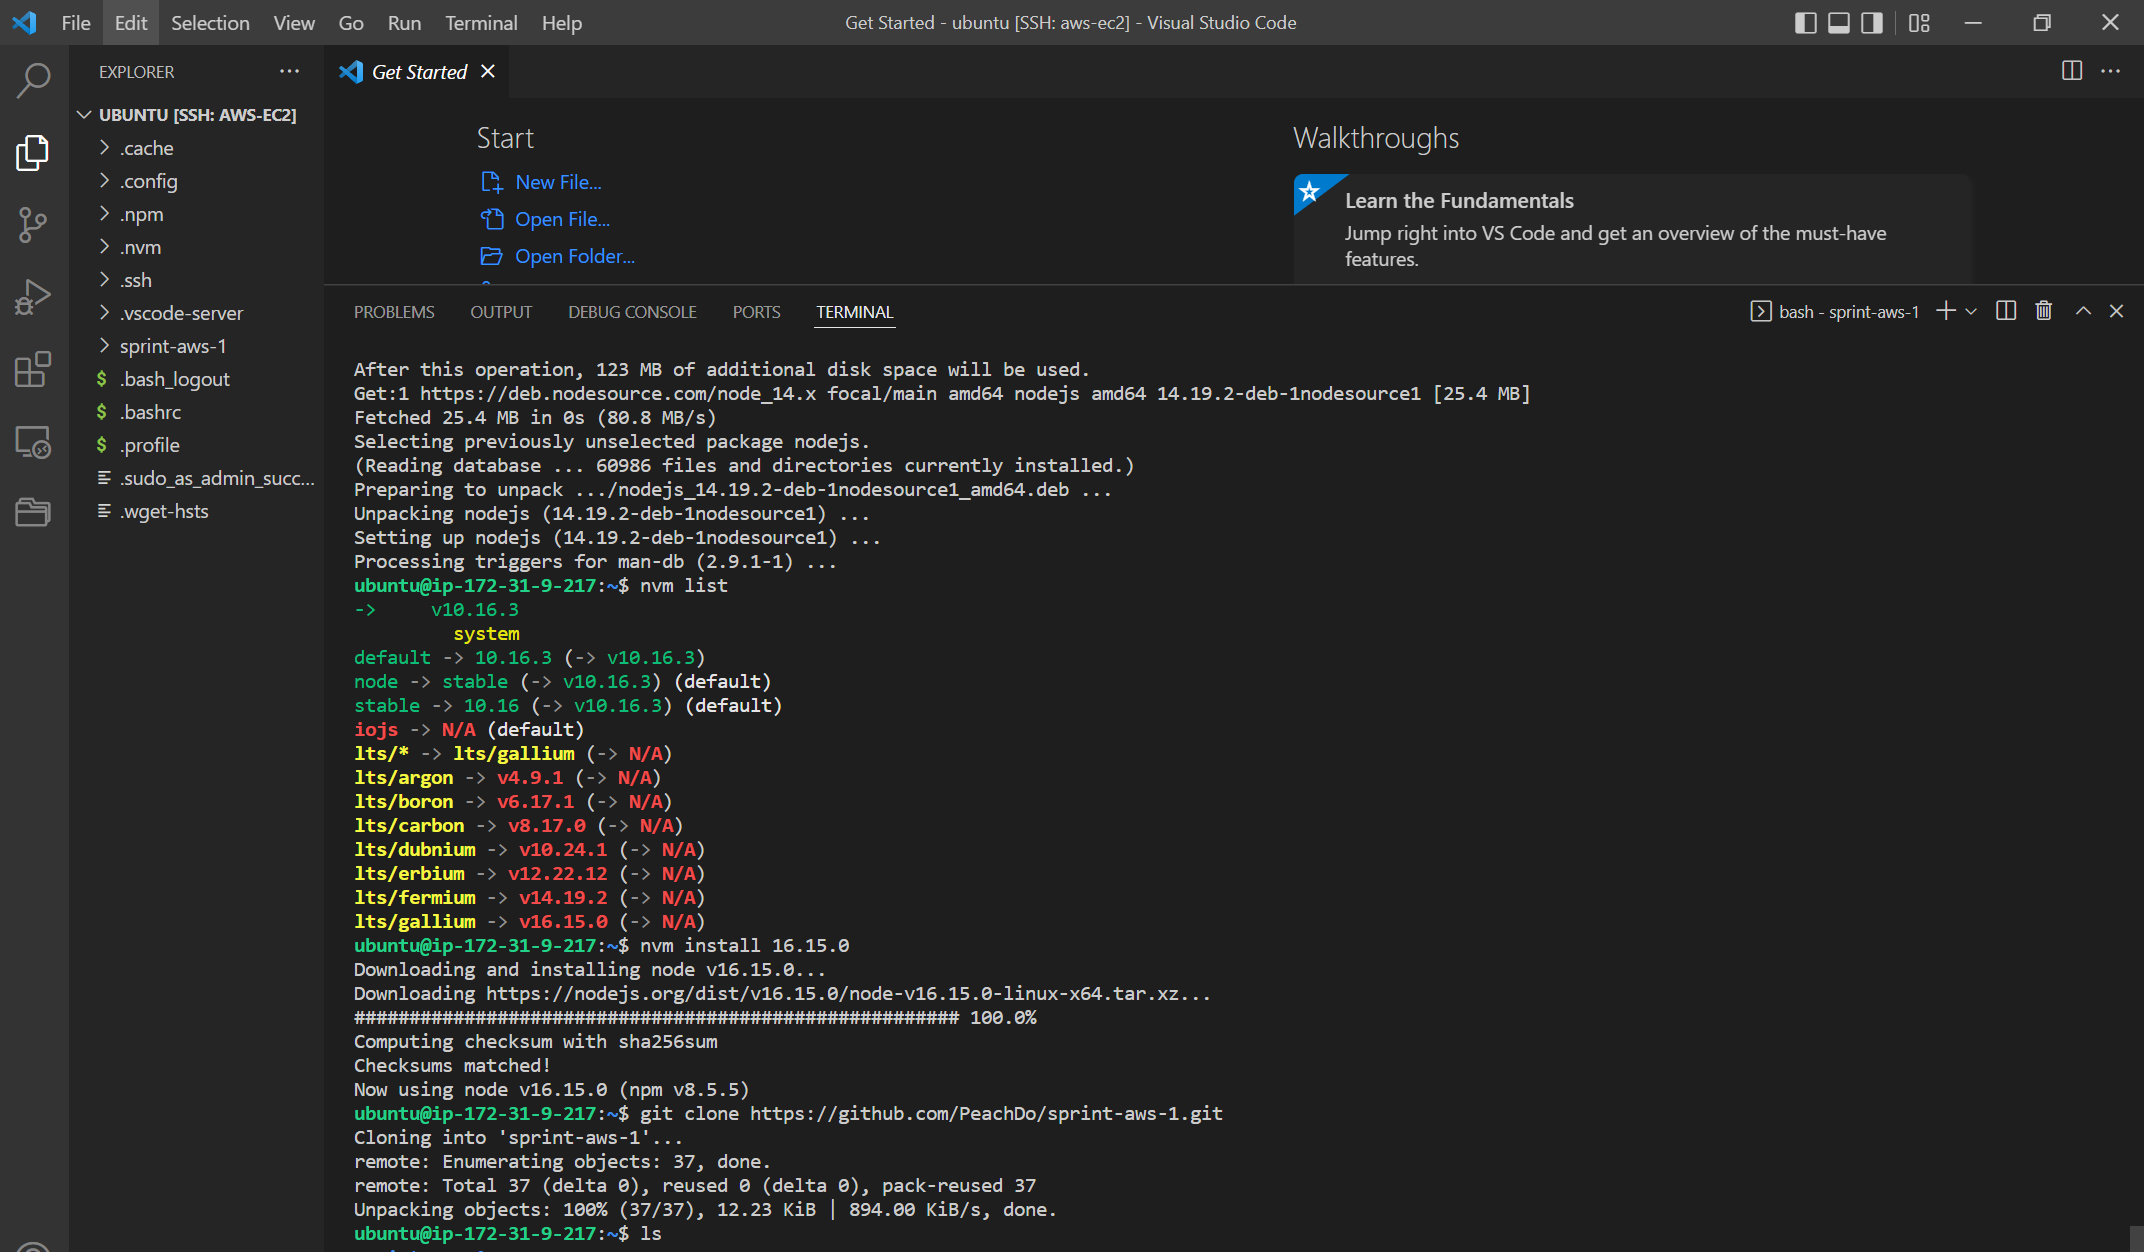The image size is (2144, 1252).
Task: Switch to the PROBLEMS tab
Action: [x=394, y=312]
